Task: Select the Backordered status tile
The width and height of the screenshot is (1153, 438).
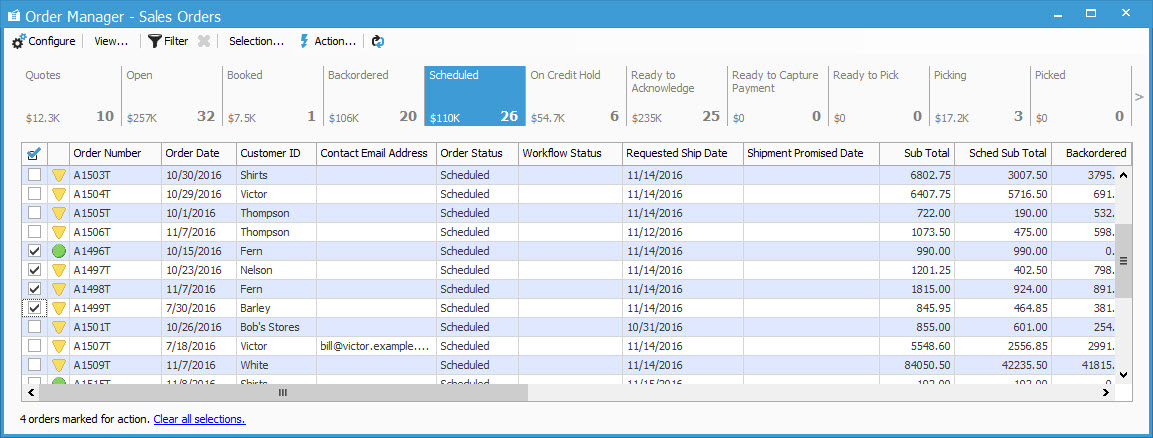Action: click(x=373, y=96)
